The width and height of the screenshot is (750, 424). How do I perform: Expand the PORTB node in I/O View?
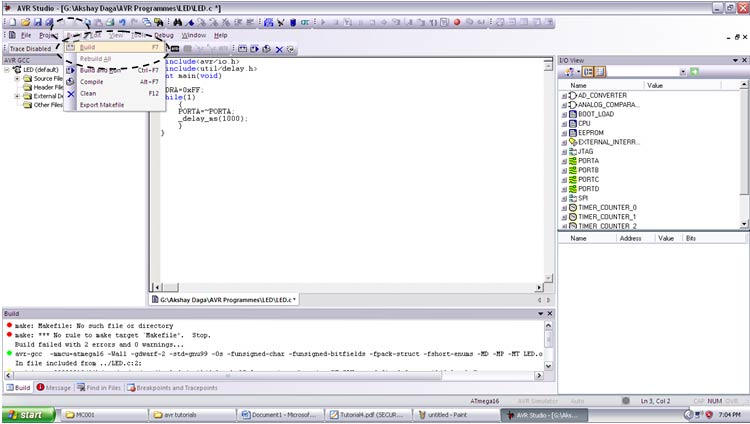click(564, 170)
